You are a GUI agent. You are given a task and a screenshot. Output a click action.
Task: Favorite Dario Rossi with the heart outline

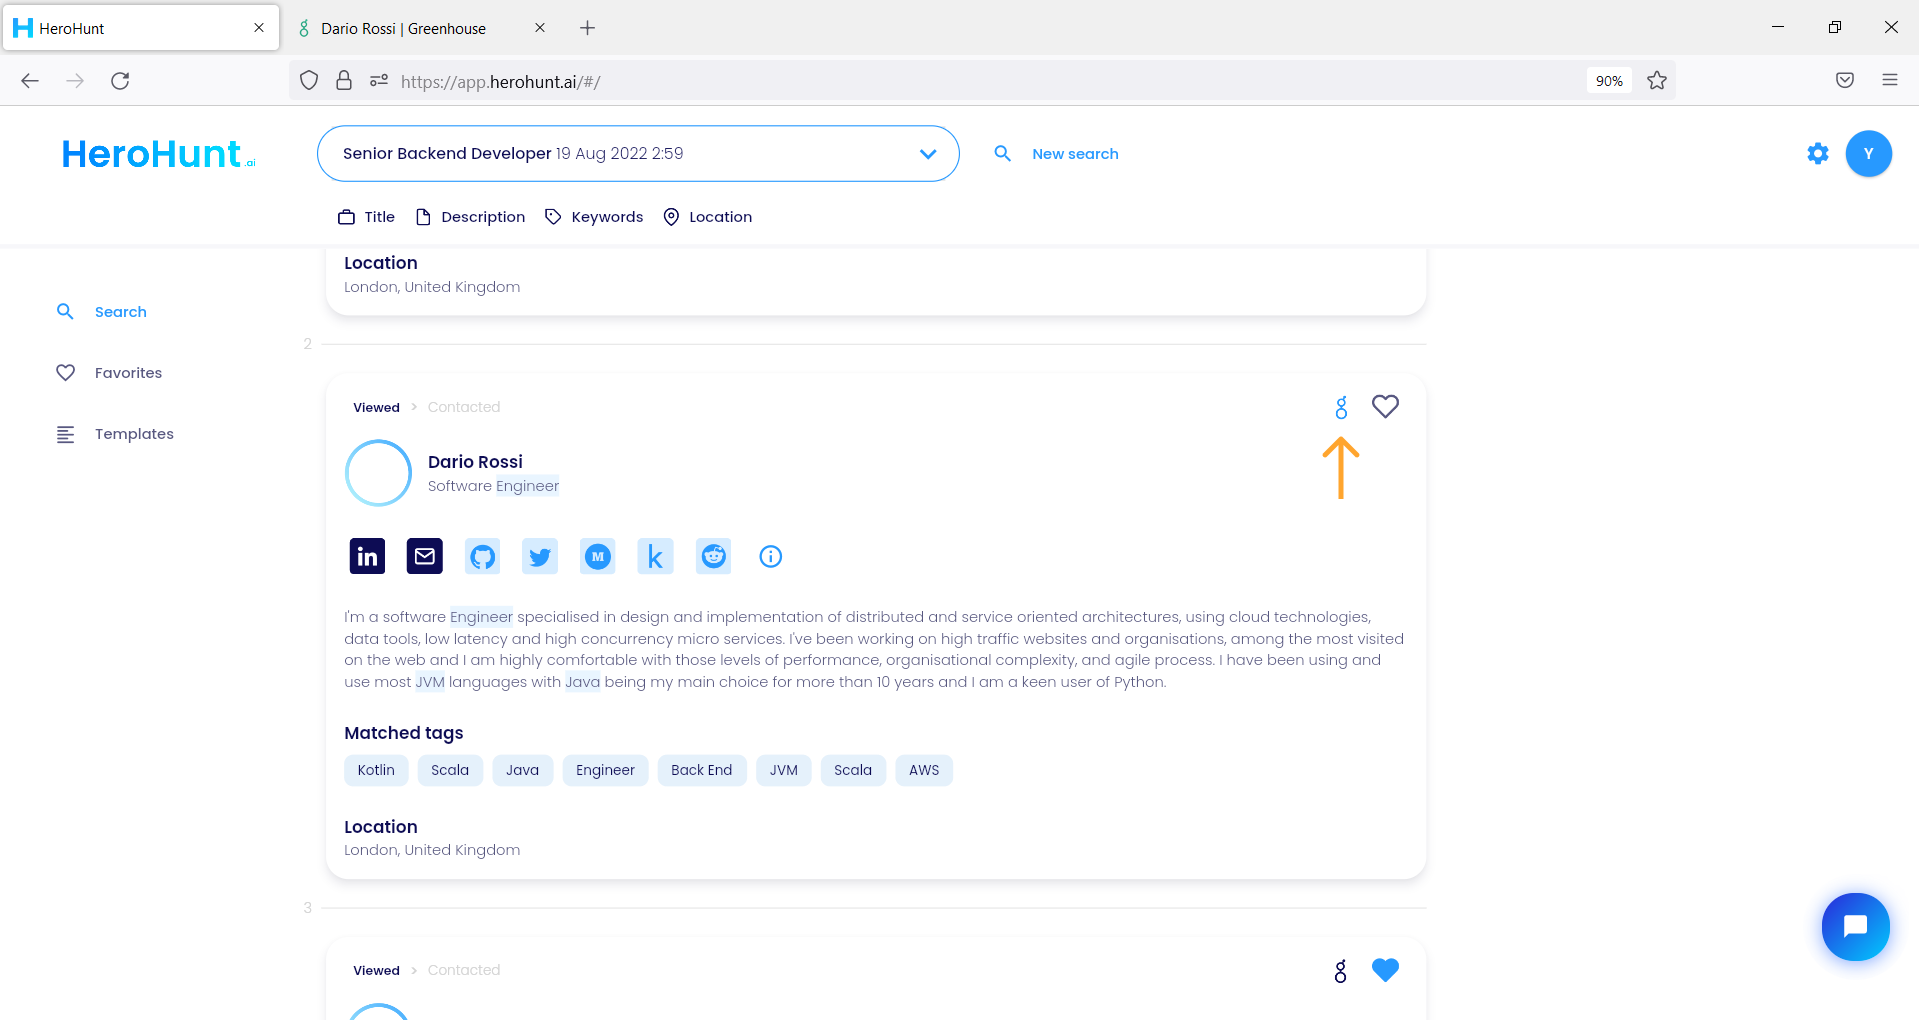click(1385, 406)
